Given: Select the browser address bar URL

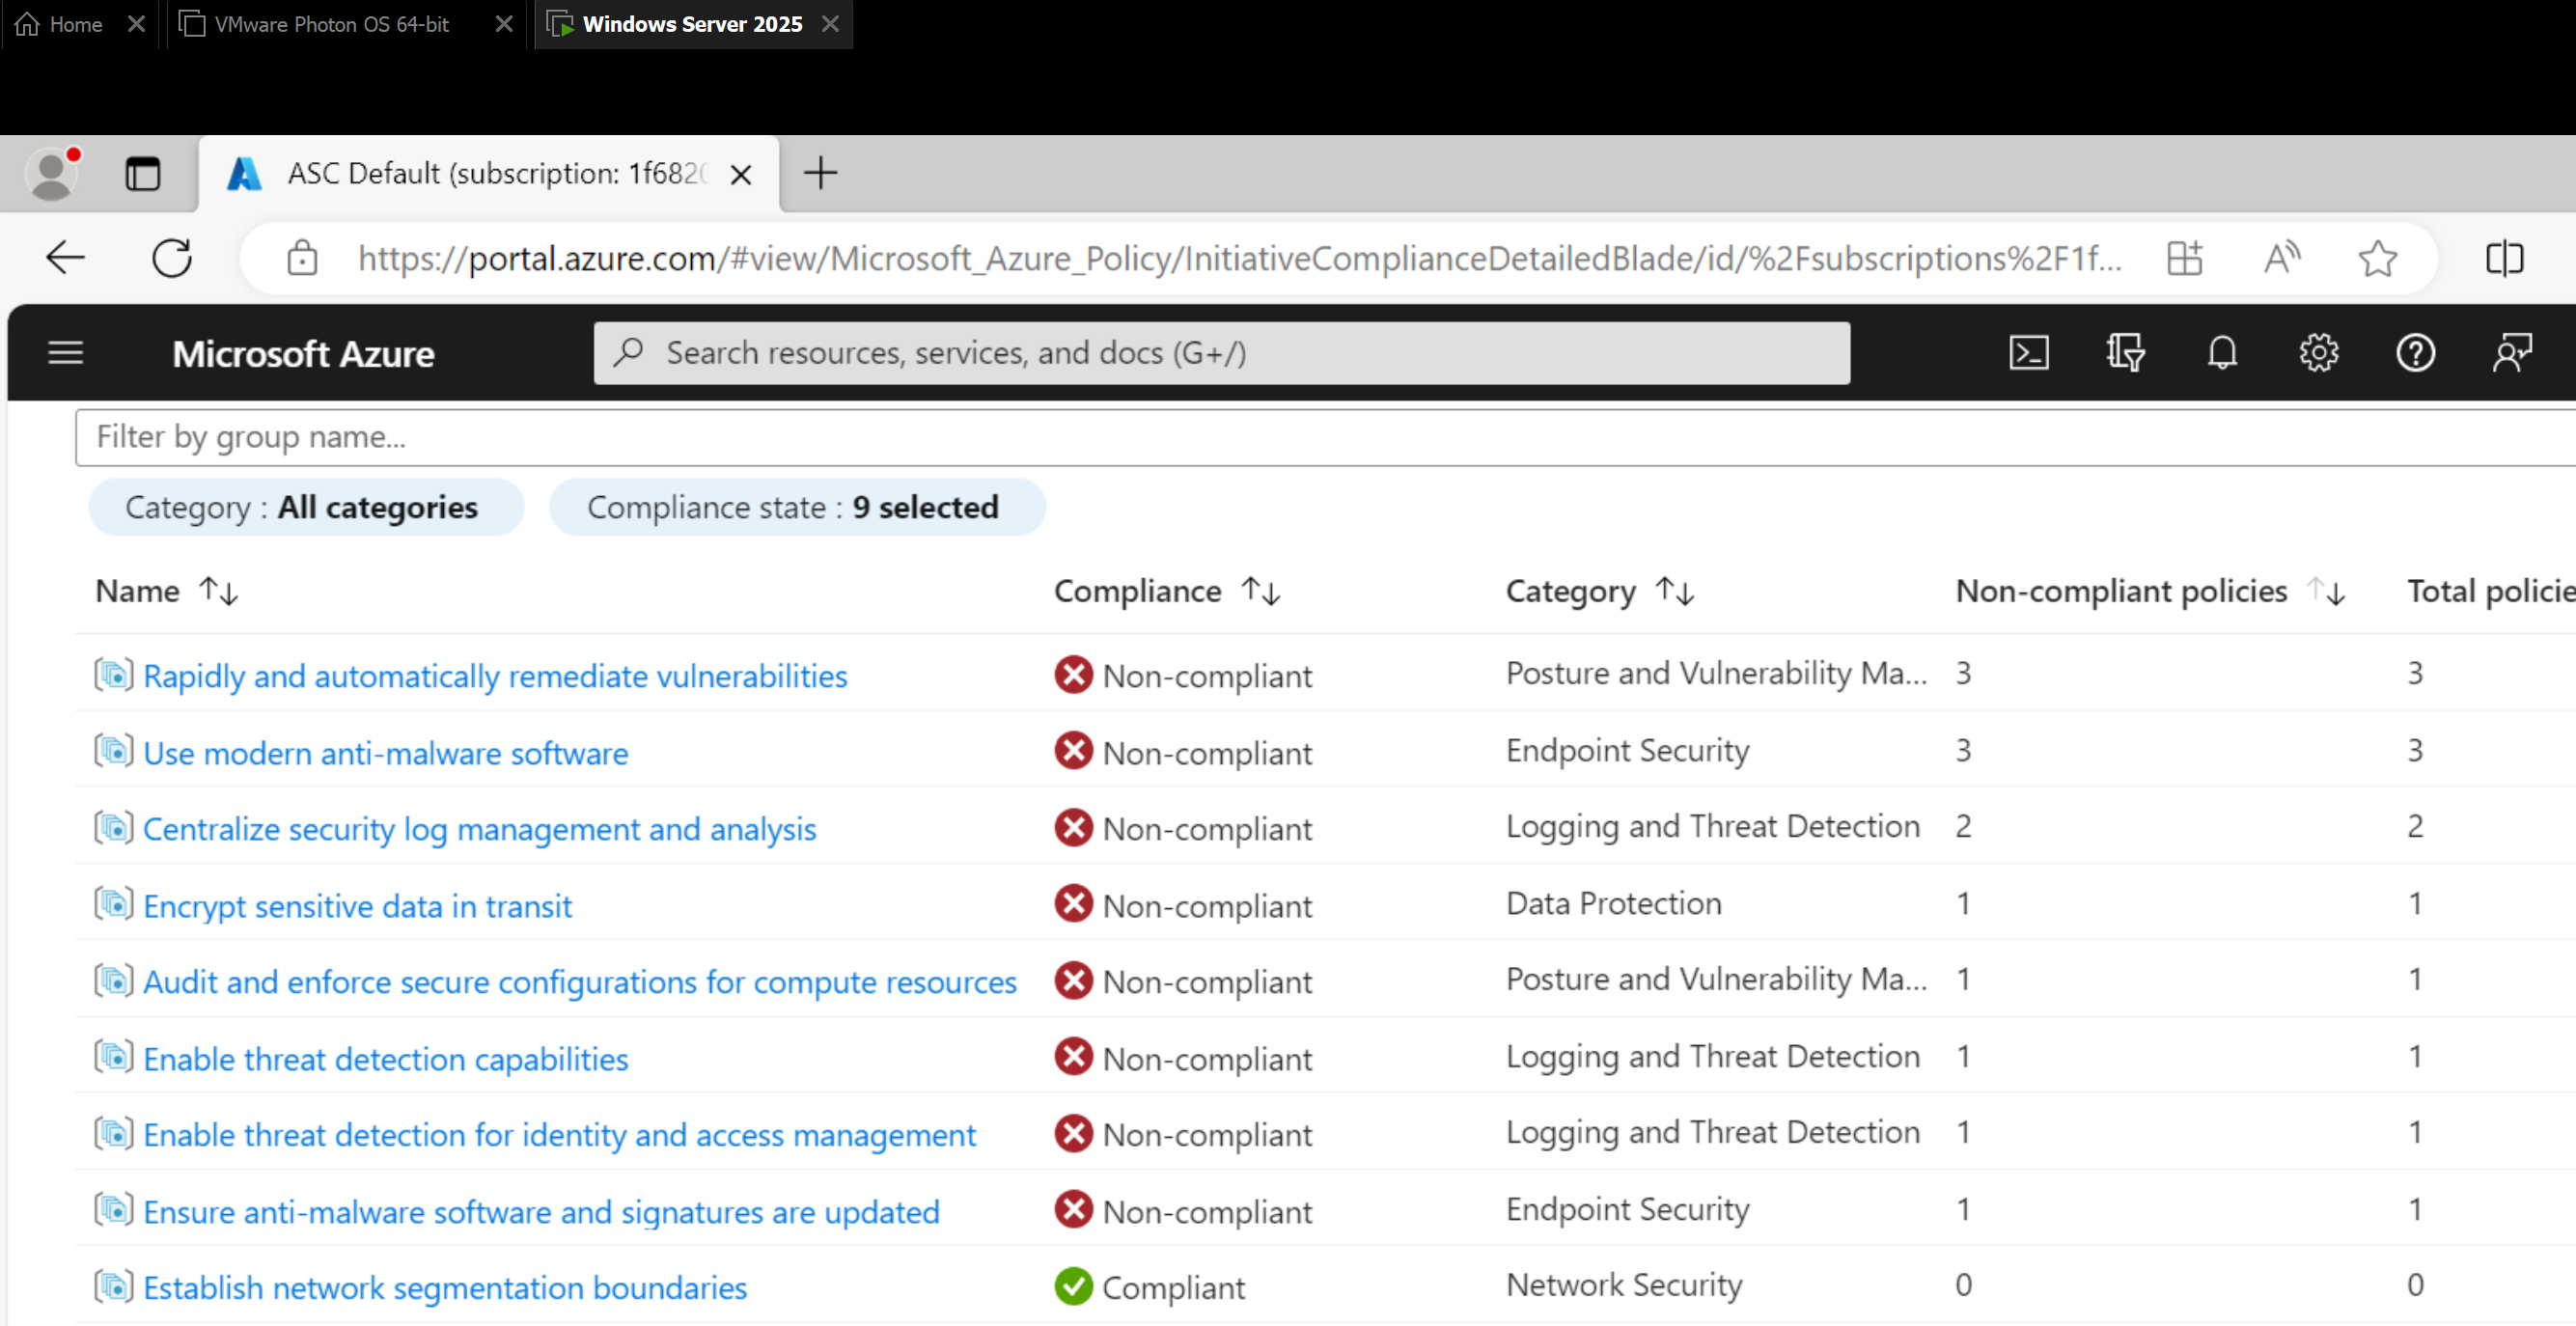Looking at the screenshot, I should [x=1238, y=259].
